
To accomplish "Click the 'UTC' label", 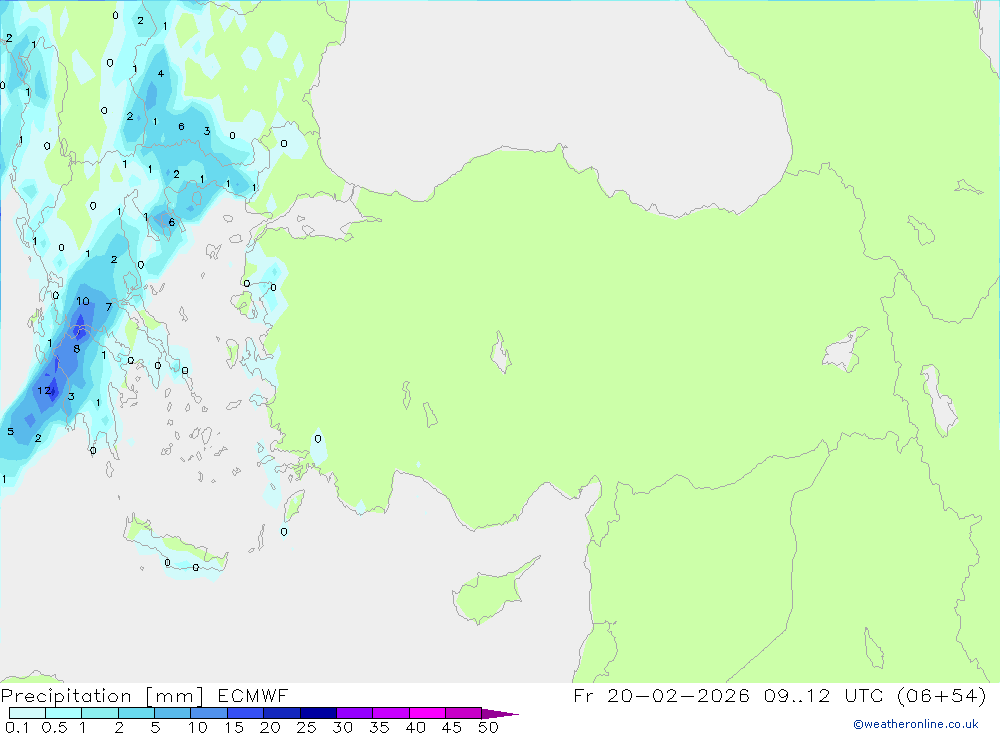I will tap(866, 695).
